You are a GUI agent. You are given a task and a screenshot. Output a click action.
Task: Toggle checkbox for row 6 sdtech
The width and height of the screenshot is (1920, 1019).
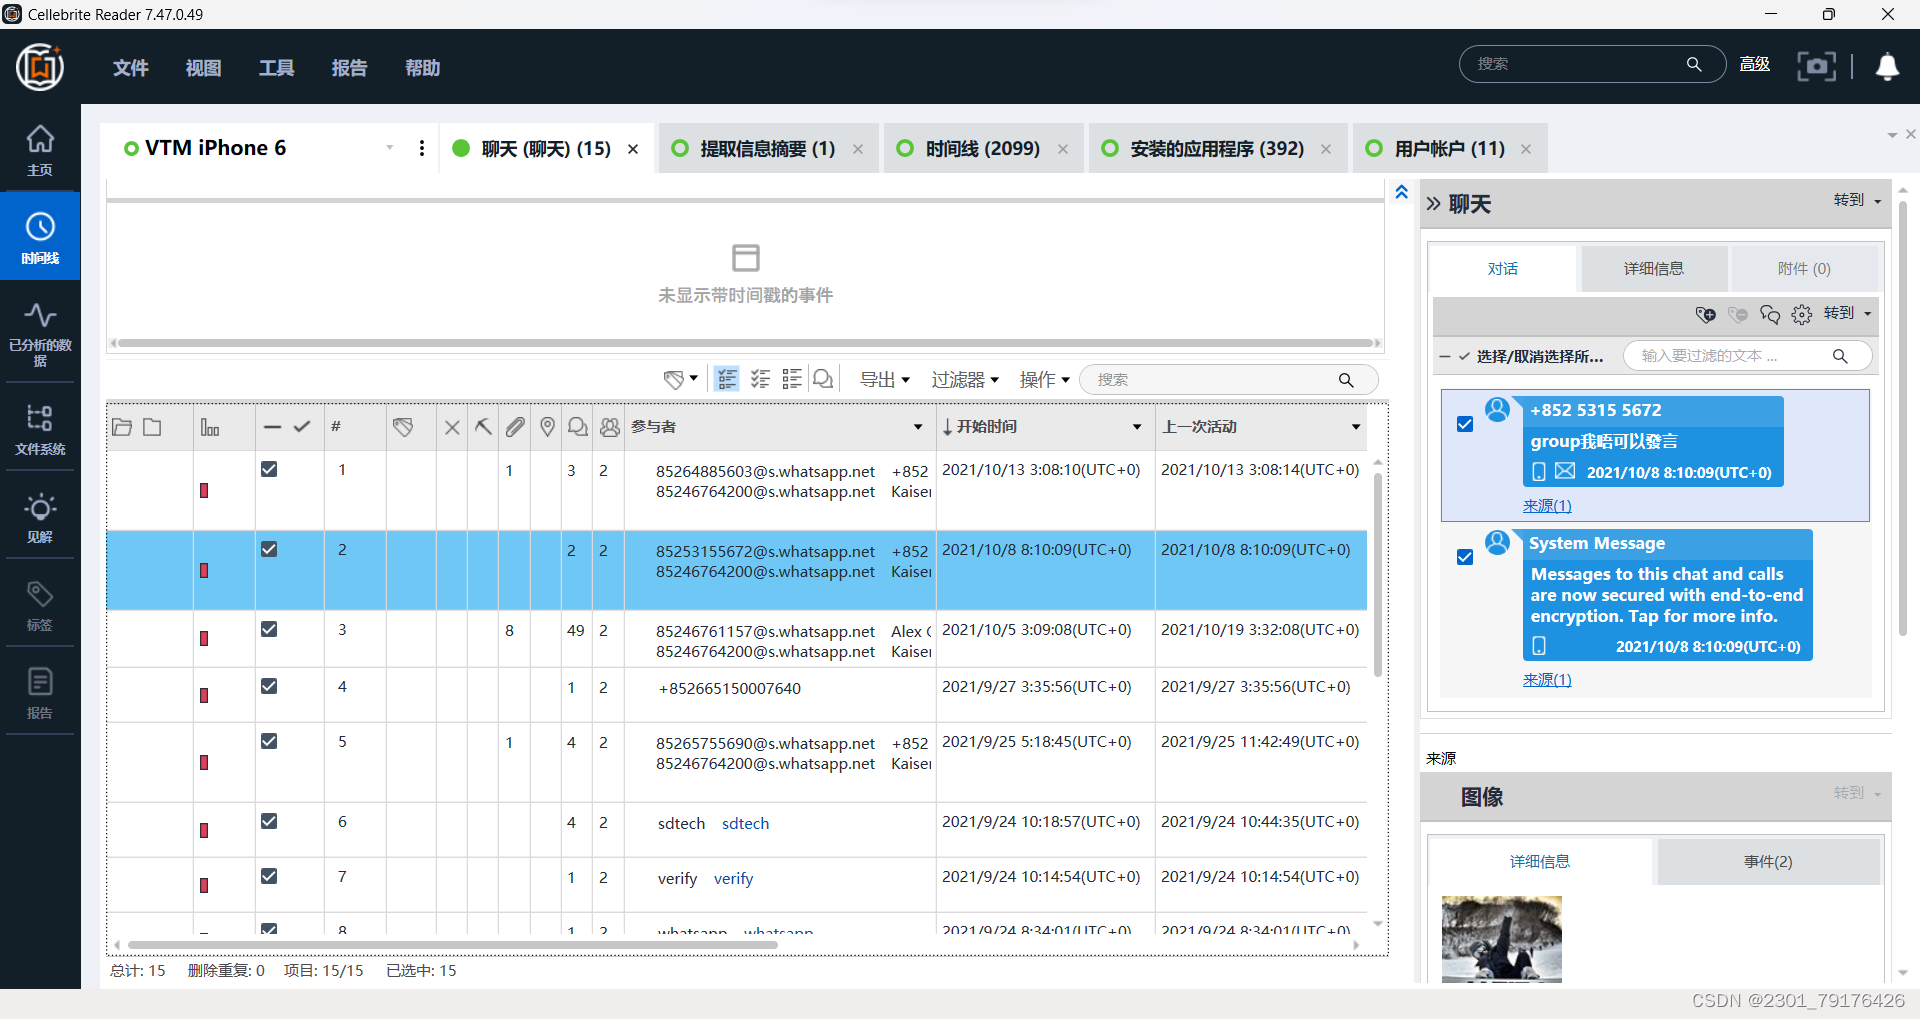(x=269, y=821)
